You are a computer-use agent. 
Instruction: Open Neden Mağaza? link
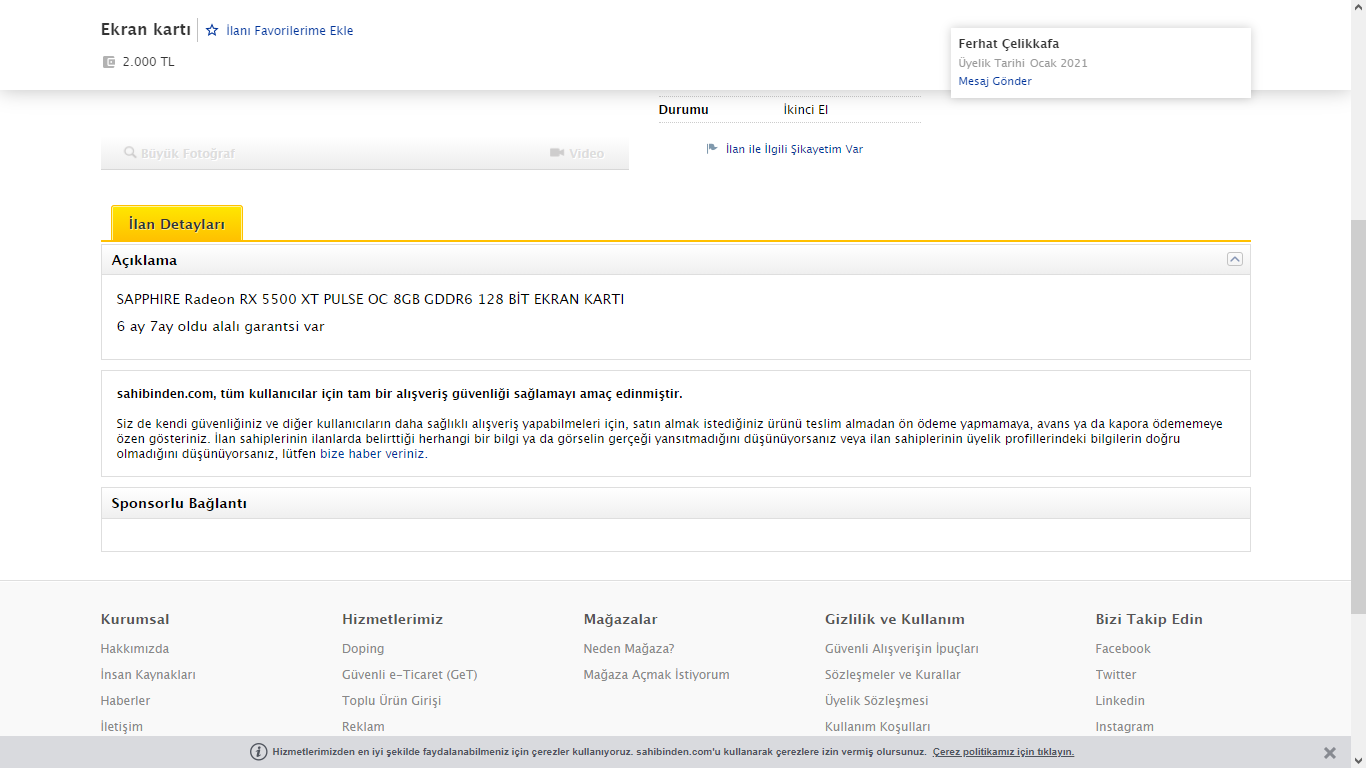[629, 649]
